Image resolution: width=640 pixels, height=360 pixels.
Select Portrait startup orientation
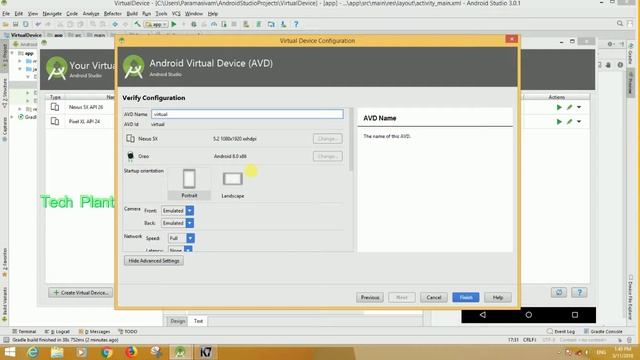click(x=189, y=183)
